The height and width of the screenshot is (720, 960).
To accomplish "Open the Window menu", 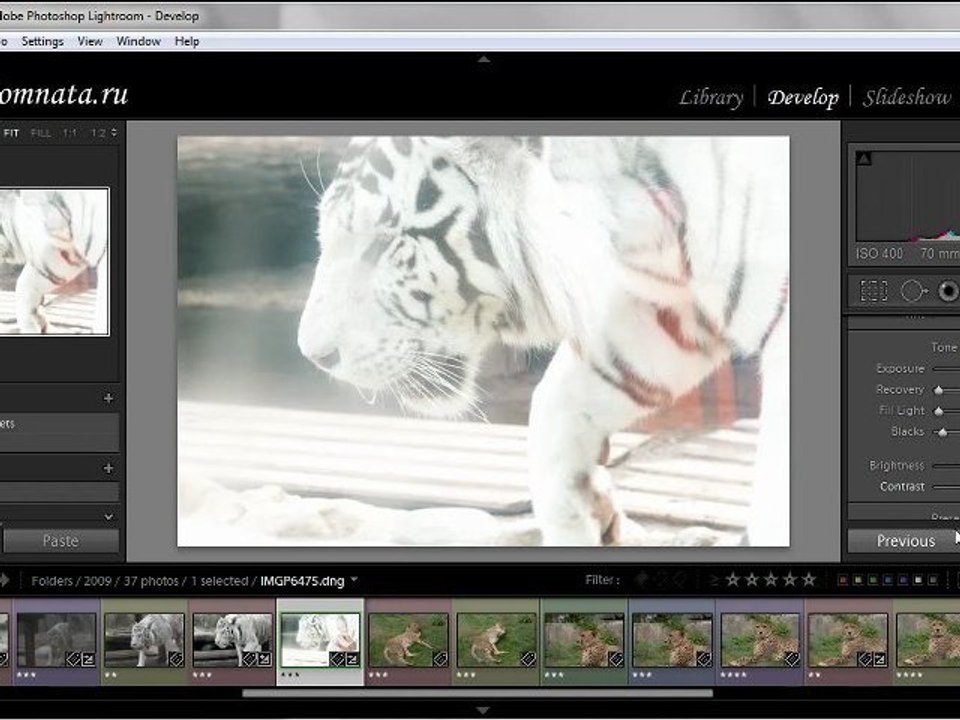I will (138, 41).
